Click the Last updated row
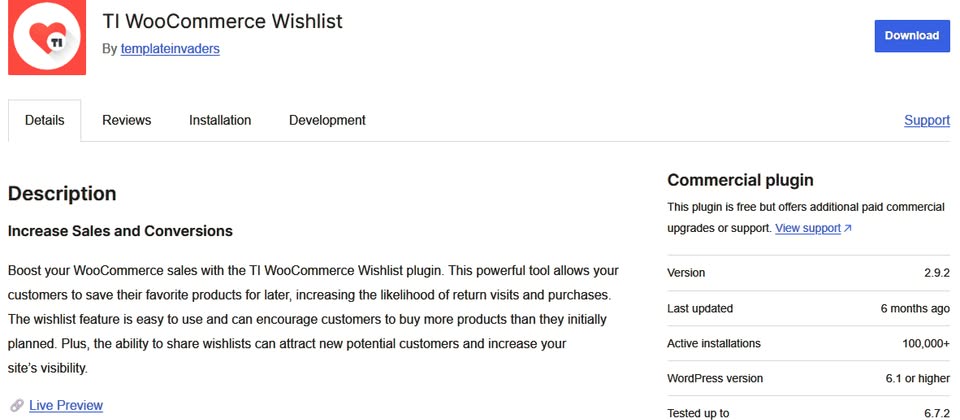Viewport: 960px width, 420px height. click(809, 309)
